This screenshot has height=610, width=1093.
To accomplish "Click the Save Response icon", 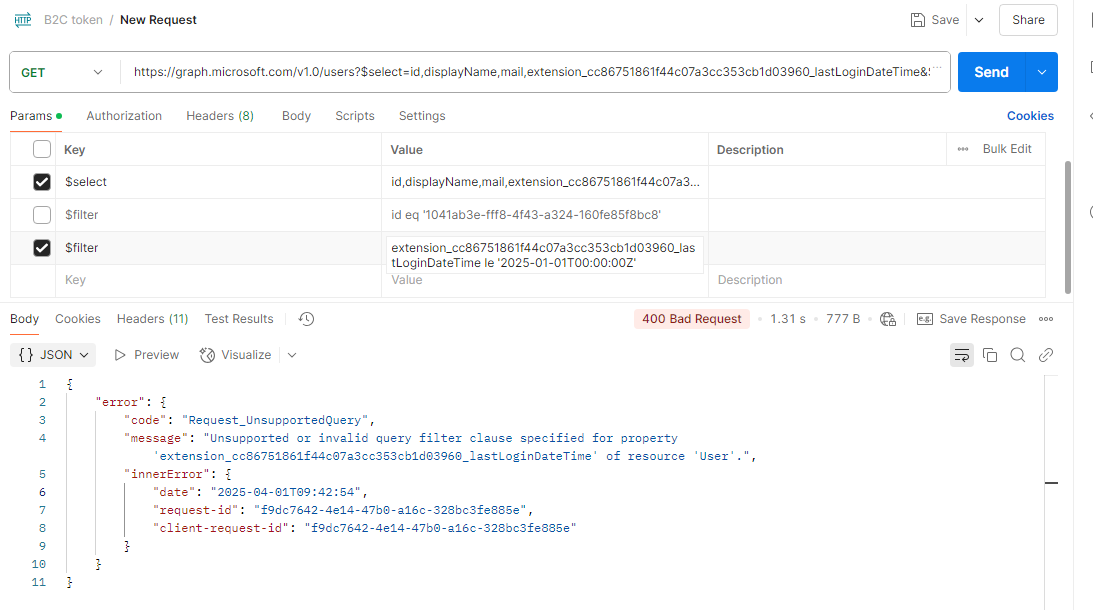I will 924,319.
